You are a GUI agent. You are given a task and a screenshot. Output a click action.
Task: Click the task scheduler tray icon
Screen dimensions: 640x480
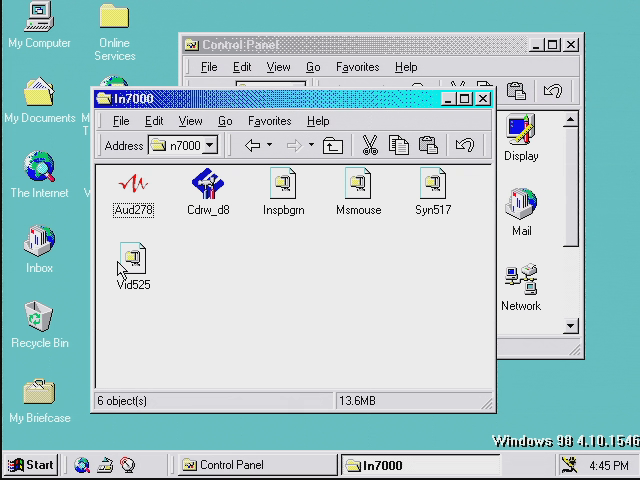568,465
